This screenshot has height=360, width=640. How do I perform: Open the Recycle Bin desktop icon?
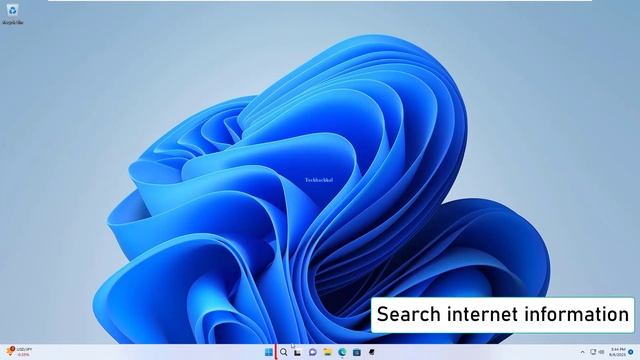[13, 14]
